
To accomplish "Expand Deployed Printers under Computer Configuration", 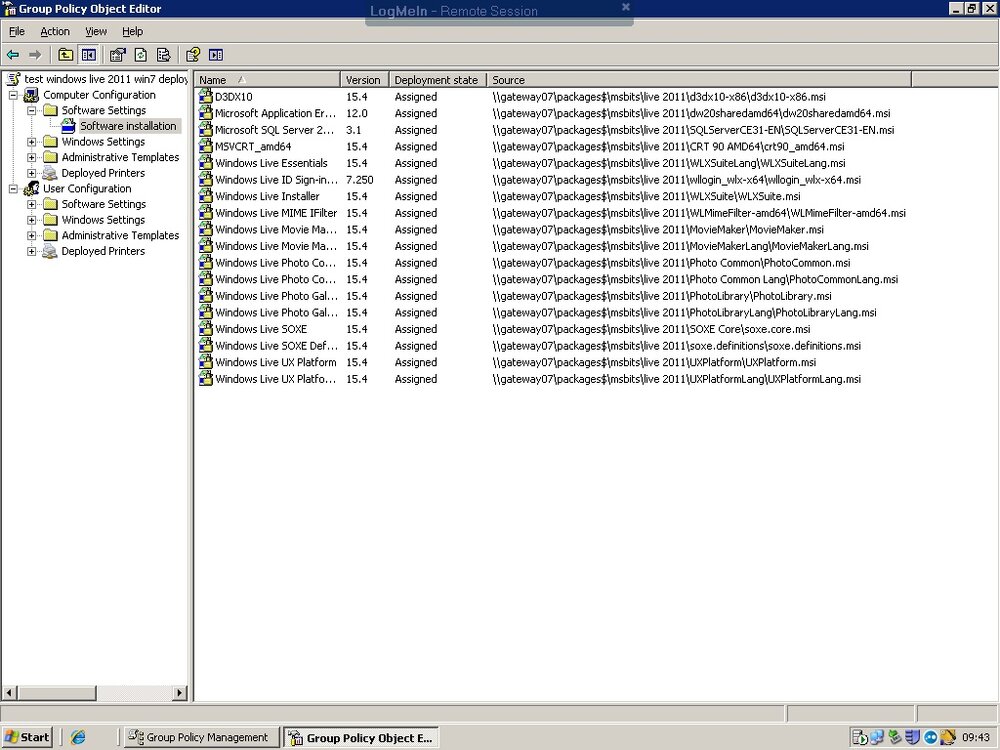I will 31,173.
